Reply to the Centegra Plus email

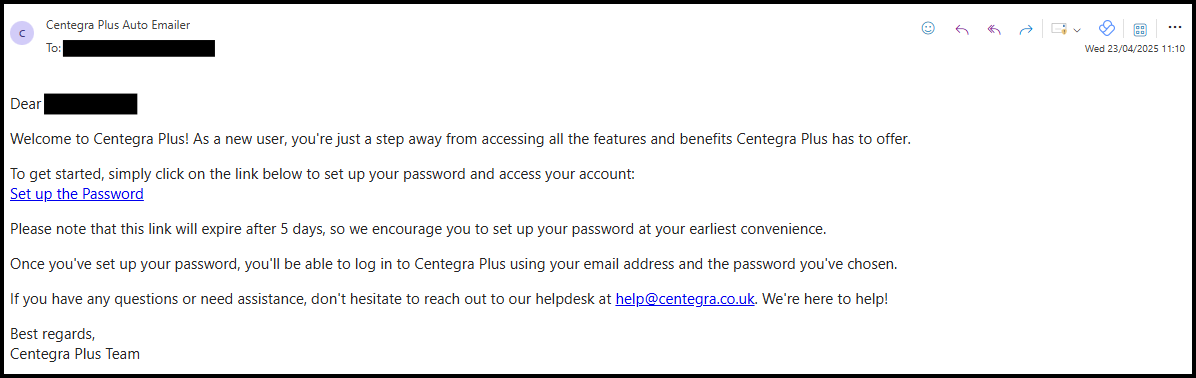(962, 30)
